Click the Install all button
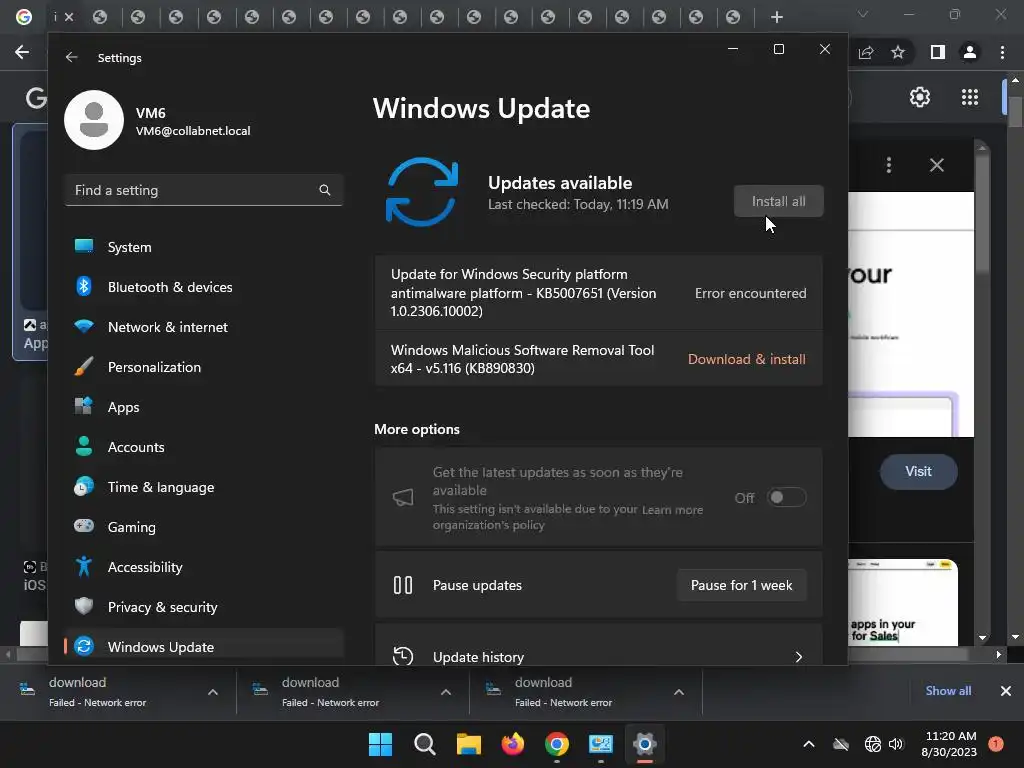The image size is (1024, 768). pyautogui.click(x=778, y=201)
